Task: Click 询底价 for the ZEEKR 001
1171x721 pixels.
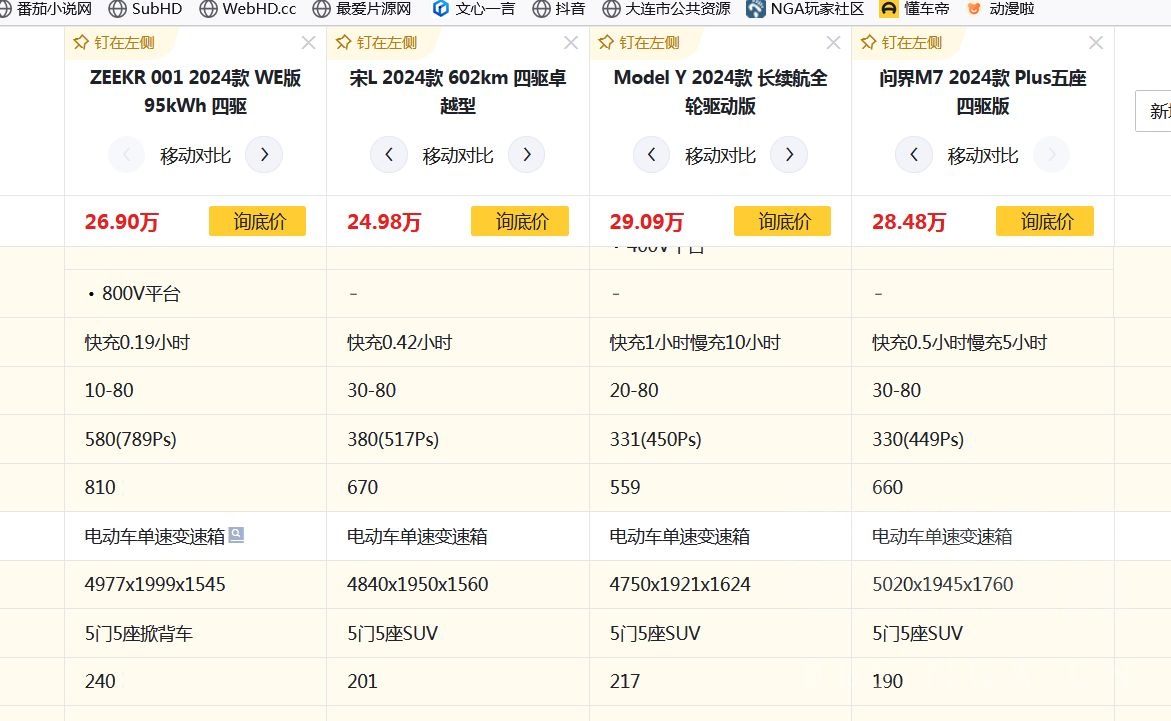Action: coord(257,222)
